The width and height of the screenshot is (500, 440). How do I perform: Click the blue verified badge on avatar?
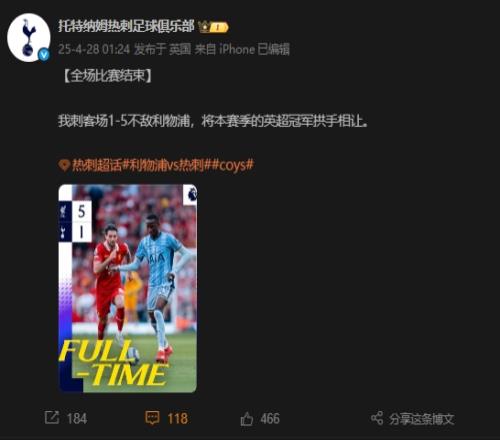tap(44, 55)
